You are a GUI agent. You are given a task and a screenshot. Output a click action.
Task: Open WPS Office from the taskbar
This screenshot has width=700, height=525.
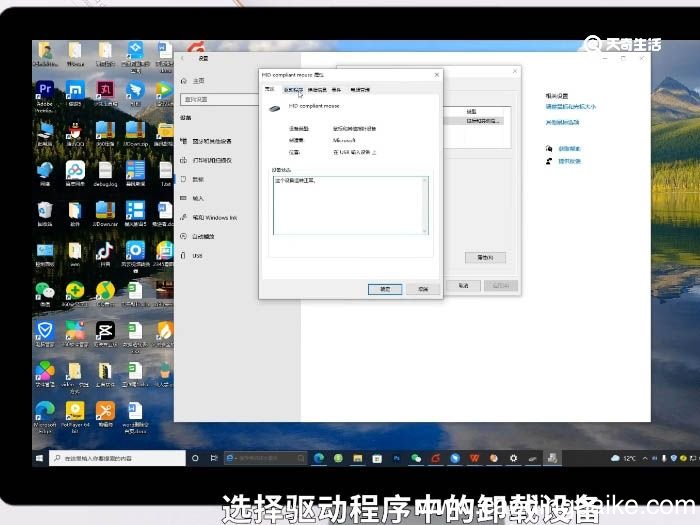point(474,458)
